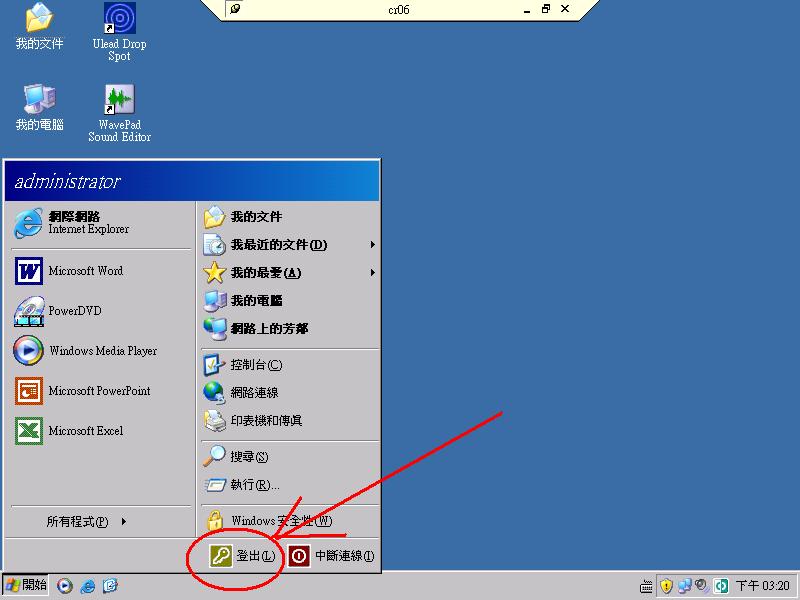The width and height of the screenshot is (800, 600).
Task: Open 網路連線 from the Start menu
Action: click(290, 392)
